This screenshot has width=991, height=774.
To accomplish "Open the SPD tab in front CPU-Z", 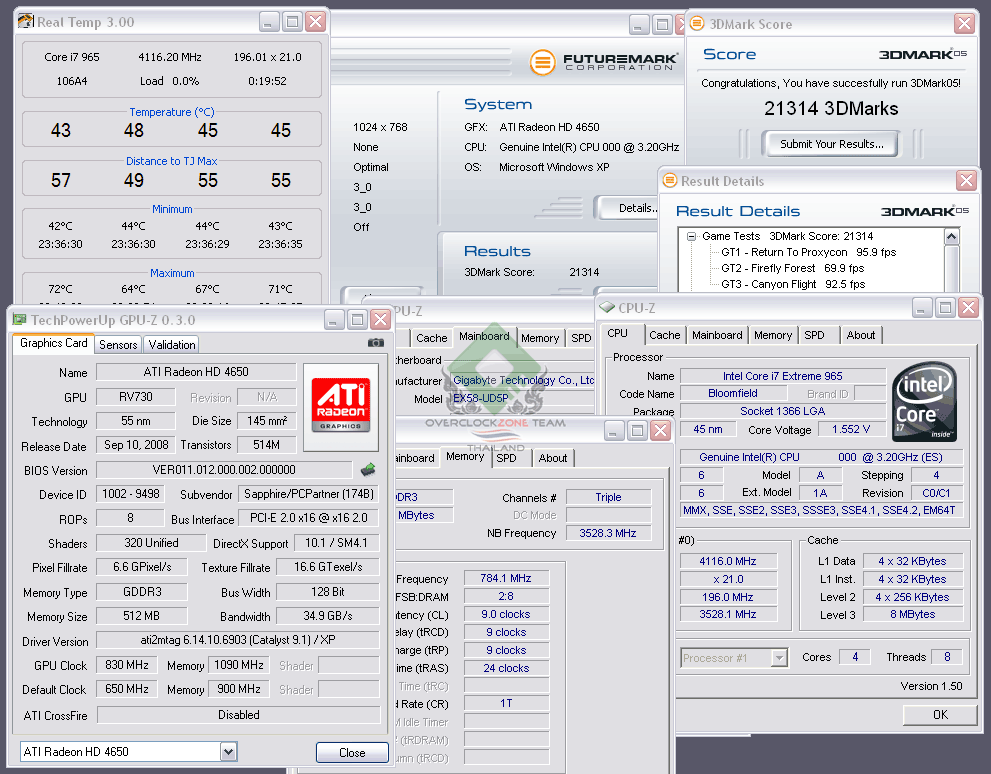I will 815,335.
